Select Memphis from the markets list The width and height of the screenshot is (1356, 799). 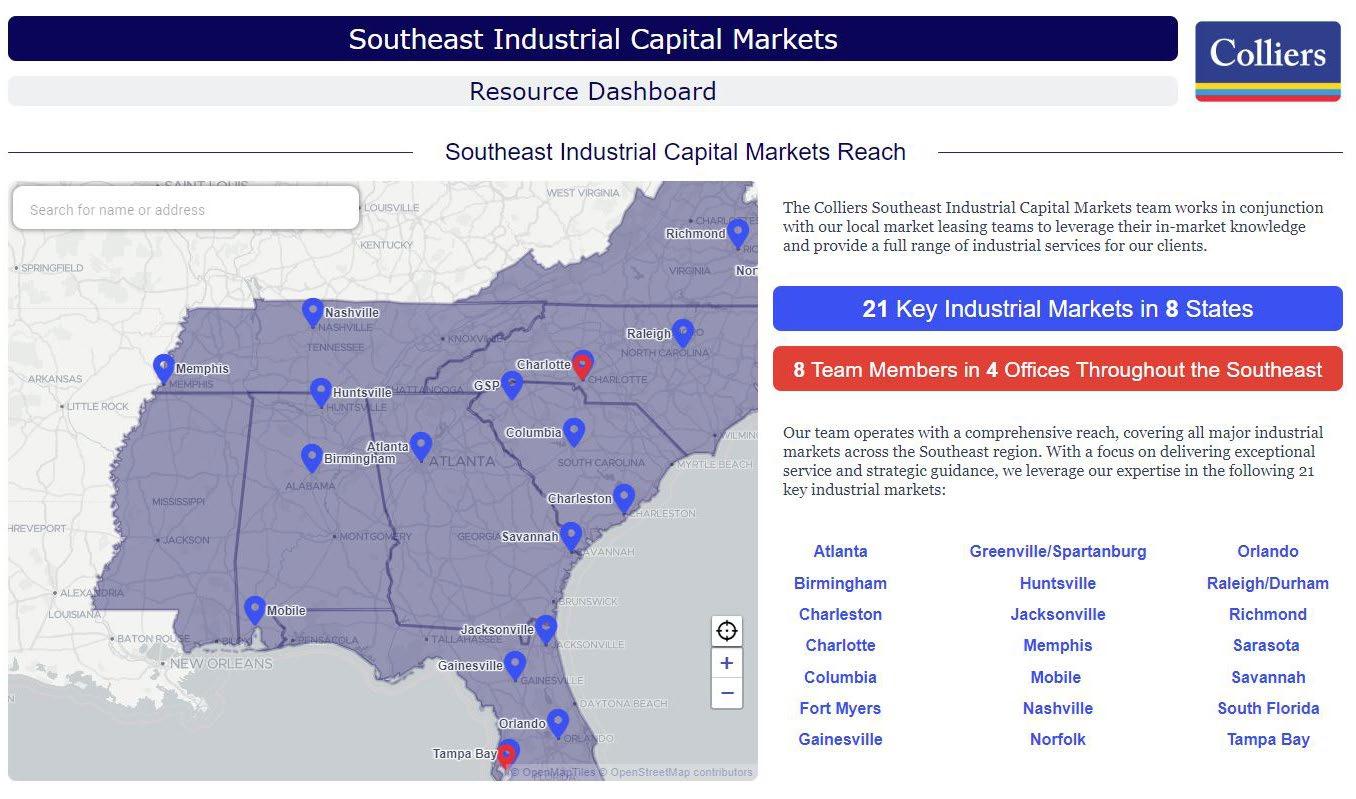pos(1058,645)
